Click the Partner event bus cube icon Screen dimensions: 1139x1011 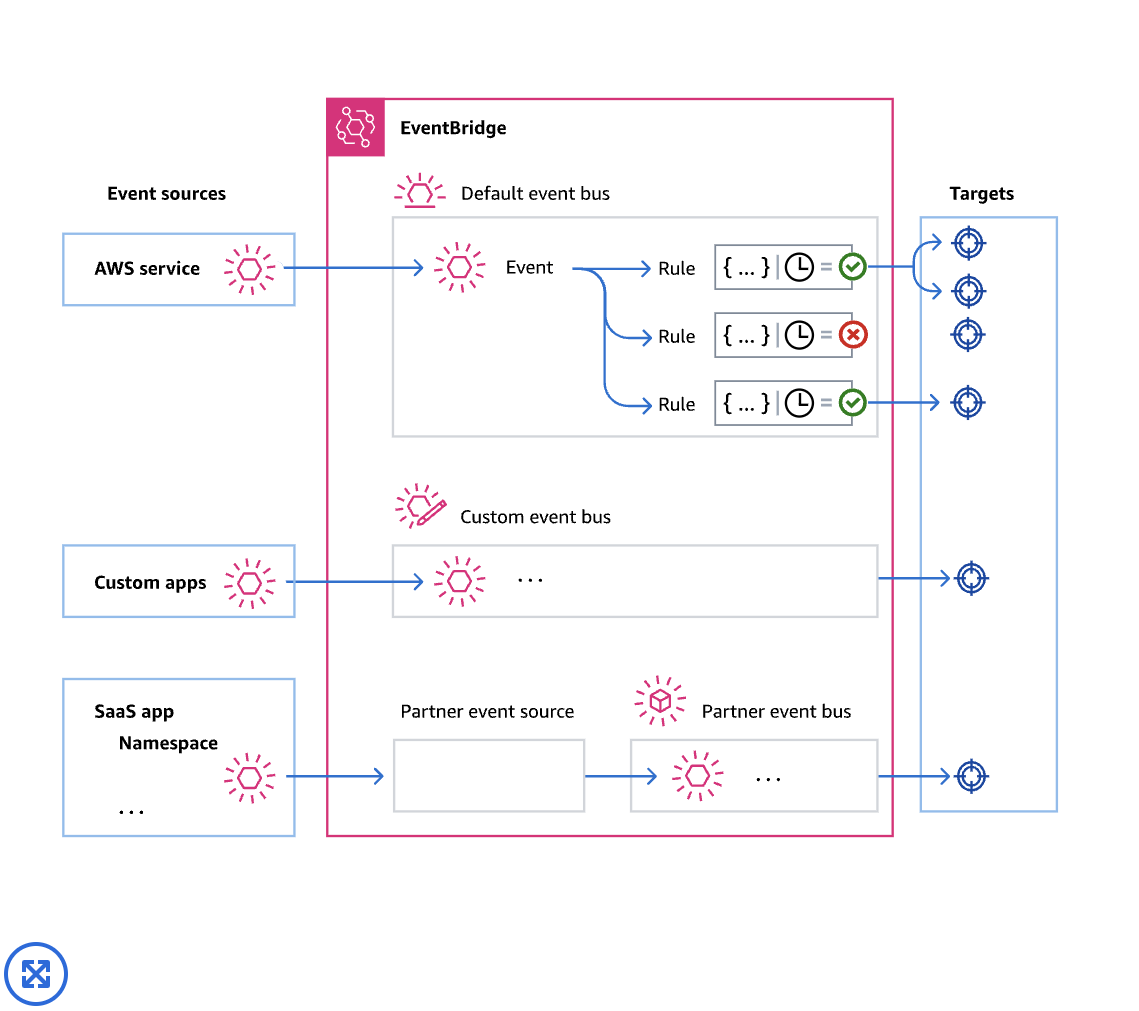(x=660, y=701)
